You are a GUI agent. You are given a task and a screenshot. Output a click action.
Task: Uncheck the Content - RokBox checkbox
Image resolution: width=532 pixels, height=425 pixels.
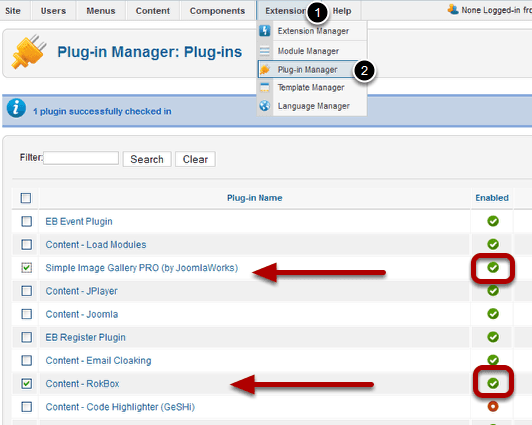pyautogui.click(x=26, y=384)
